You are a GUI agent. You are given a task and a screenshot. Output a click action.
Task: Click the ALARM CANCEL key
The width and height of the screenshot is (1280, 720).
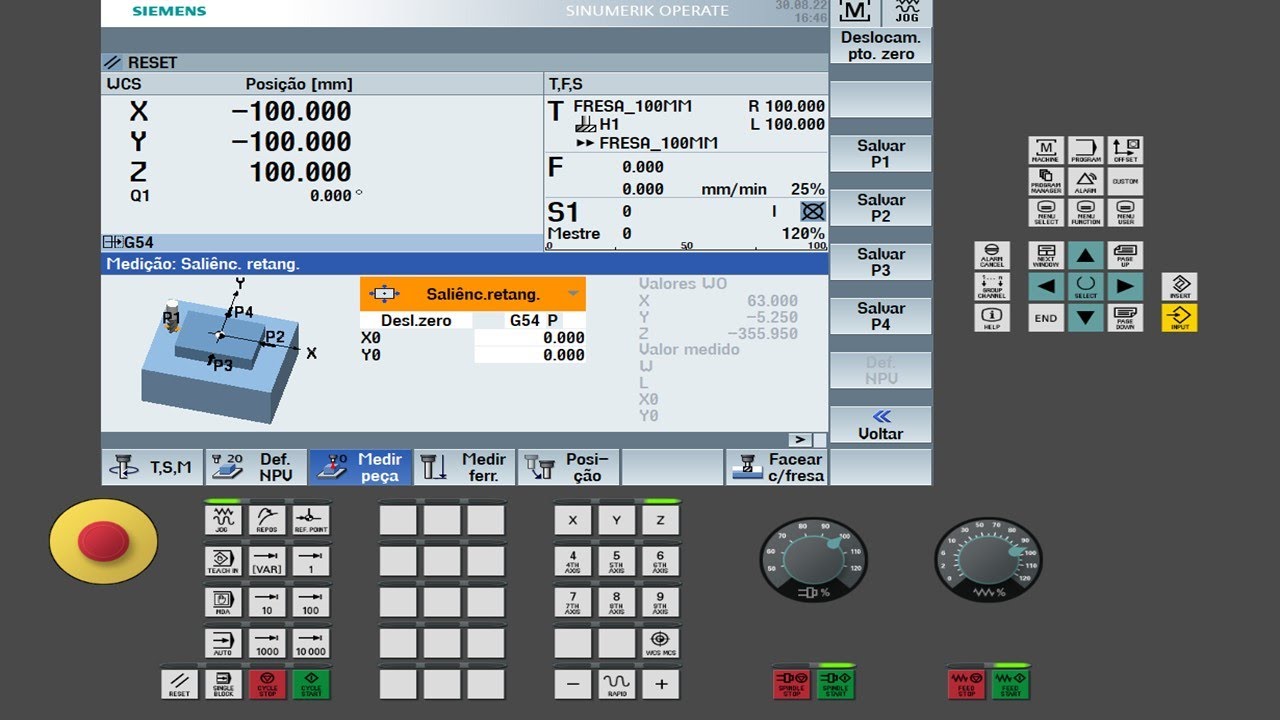(x=992, y=256)
